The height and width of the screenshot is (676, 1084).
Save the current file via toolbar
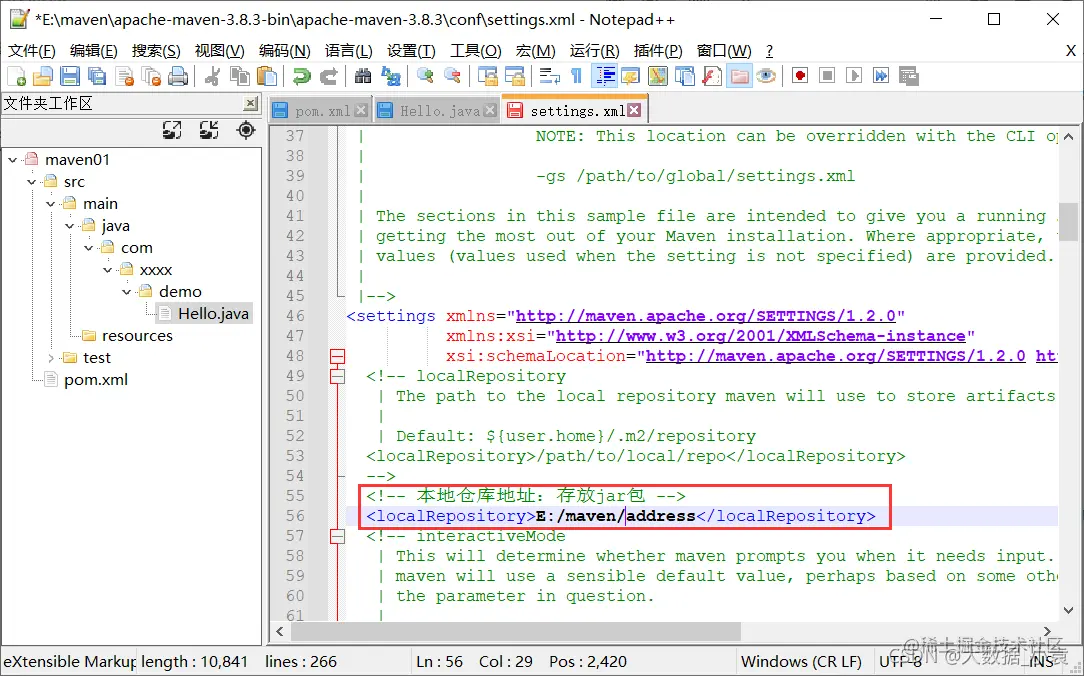click(70, 76)
